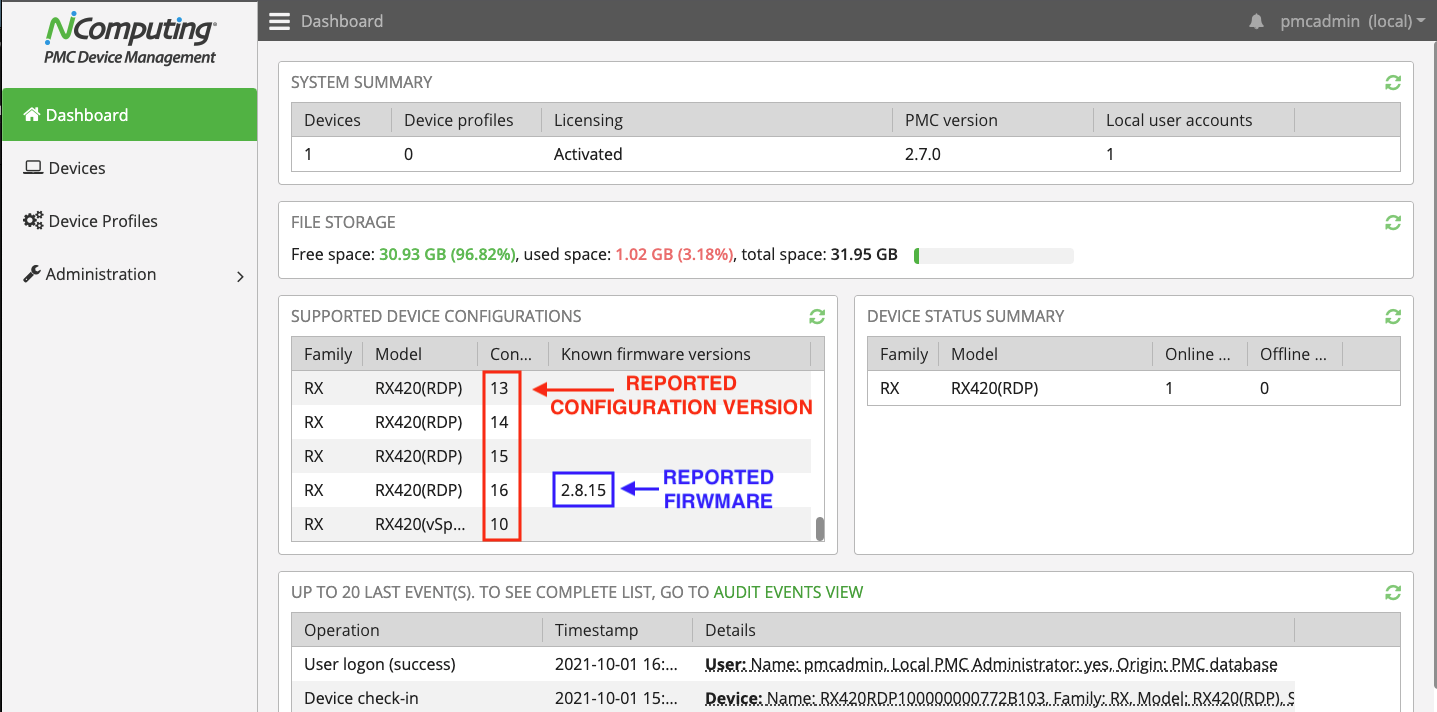
Task: Click the PMC version column header
Action: coord(993,120)
